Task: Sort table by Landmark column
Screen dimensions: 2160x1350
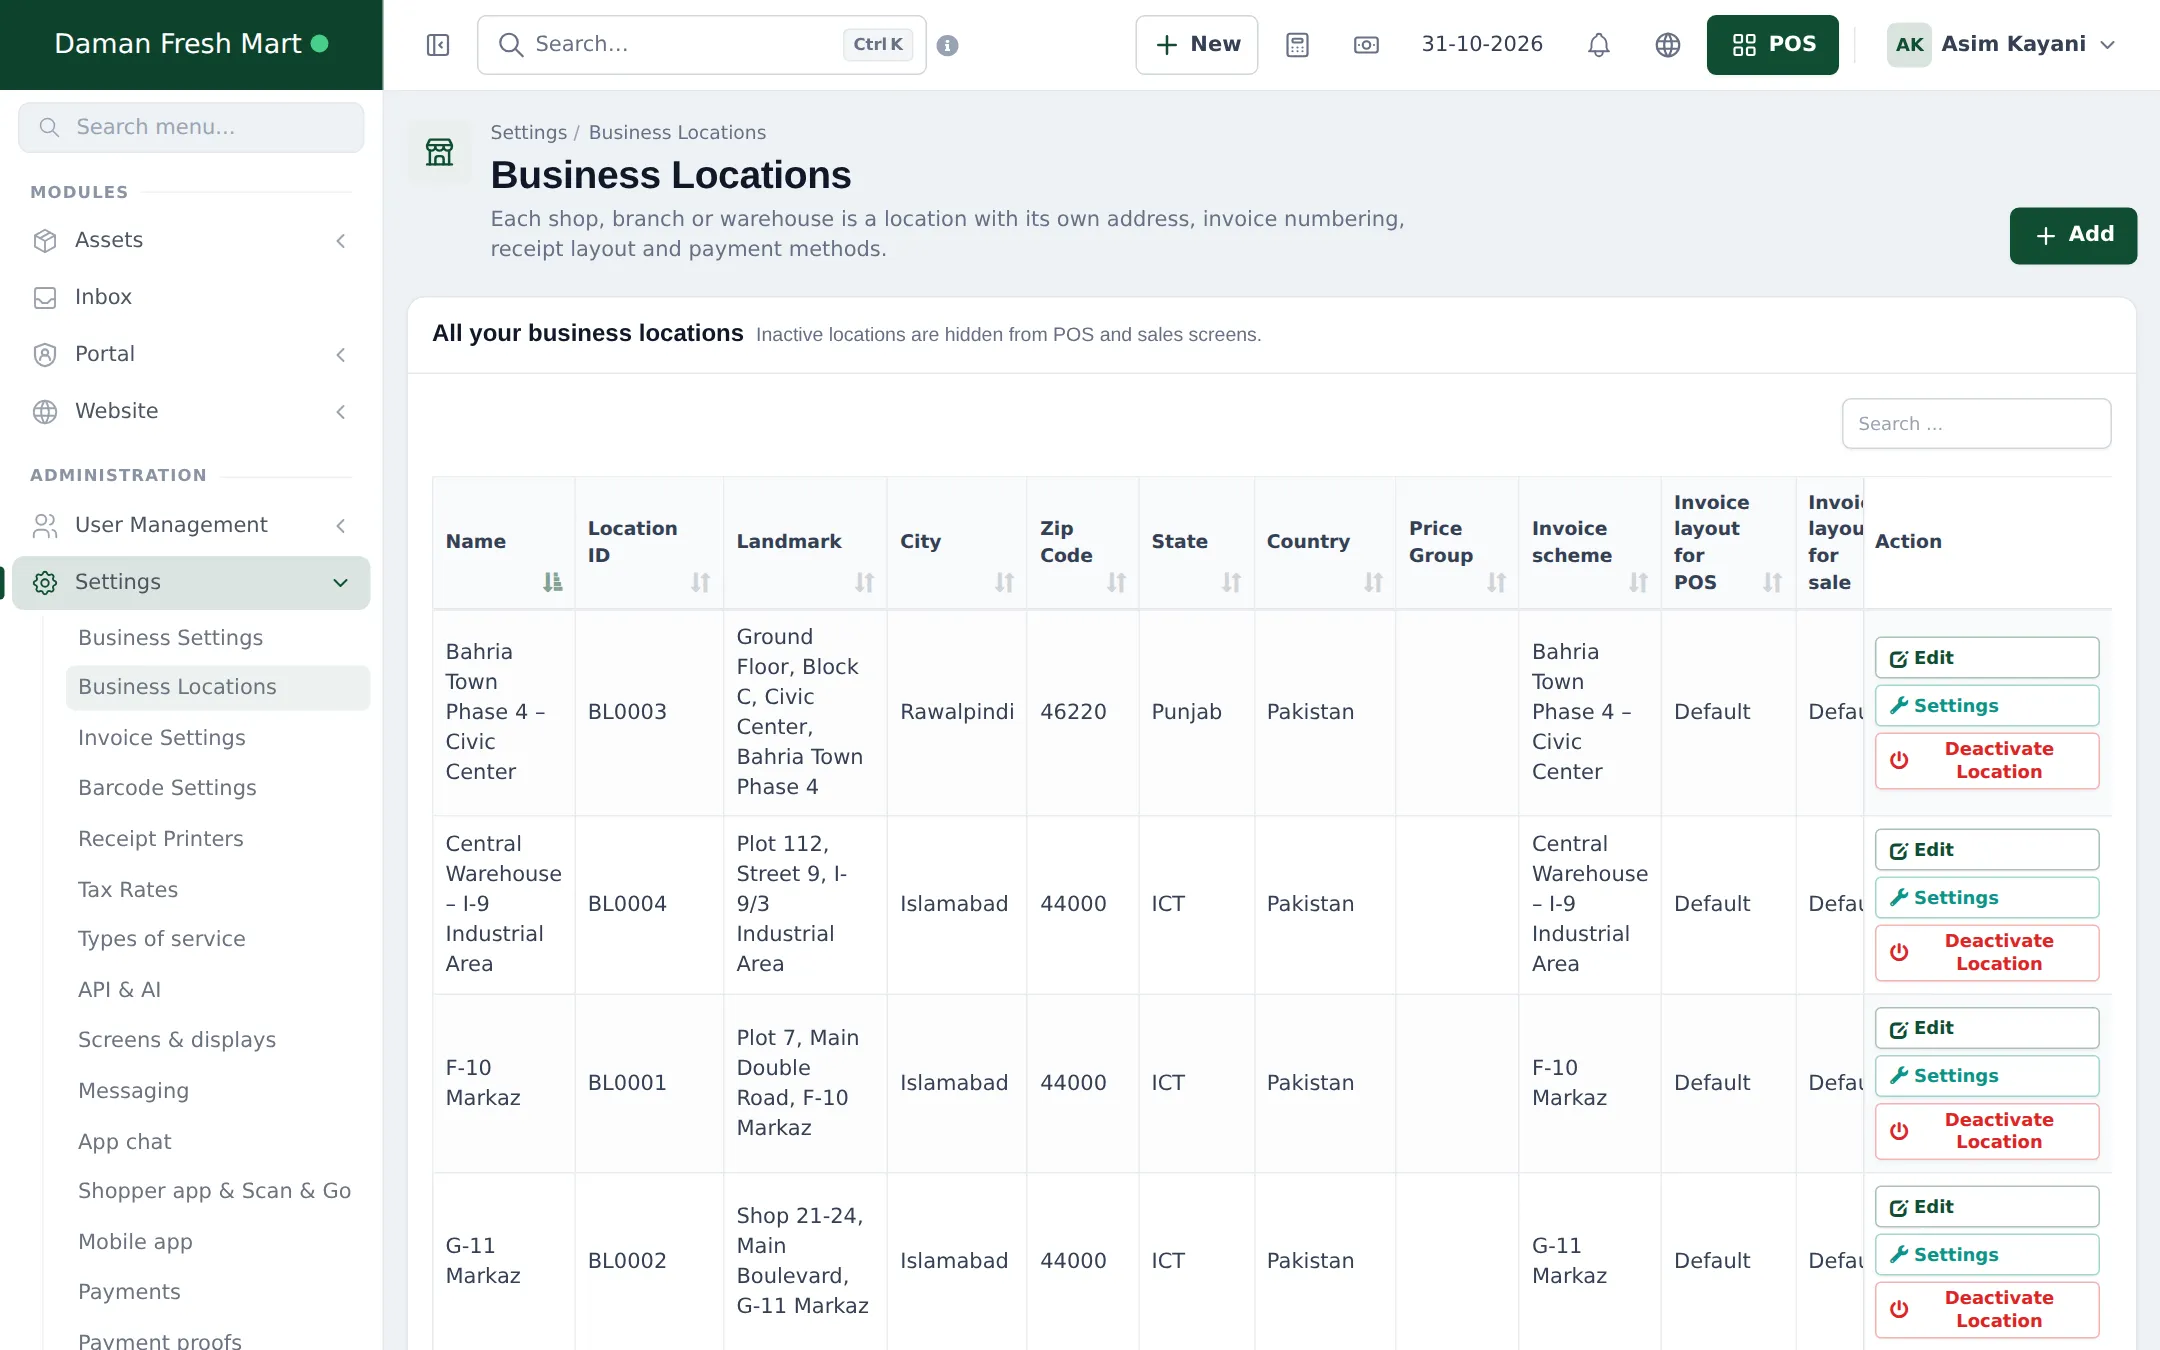Action: click(x=865, y=582)
